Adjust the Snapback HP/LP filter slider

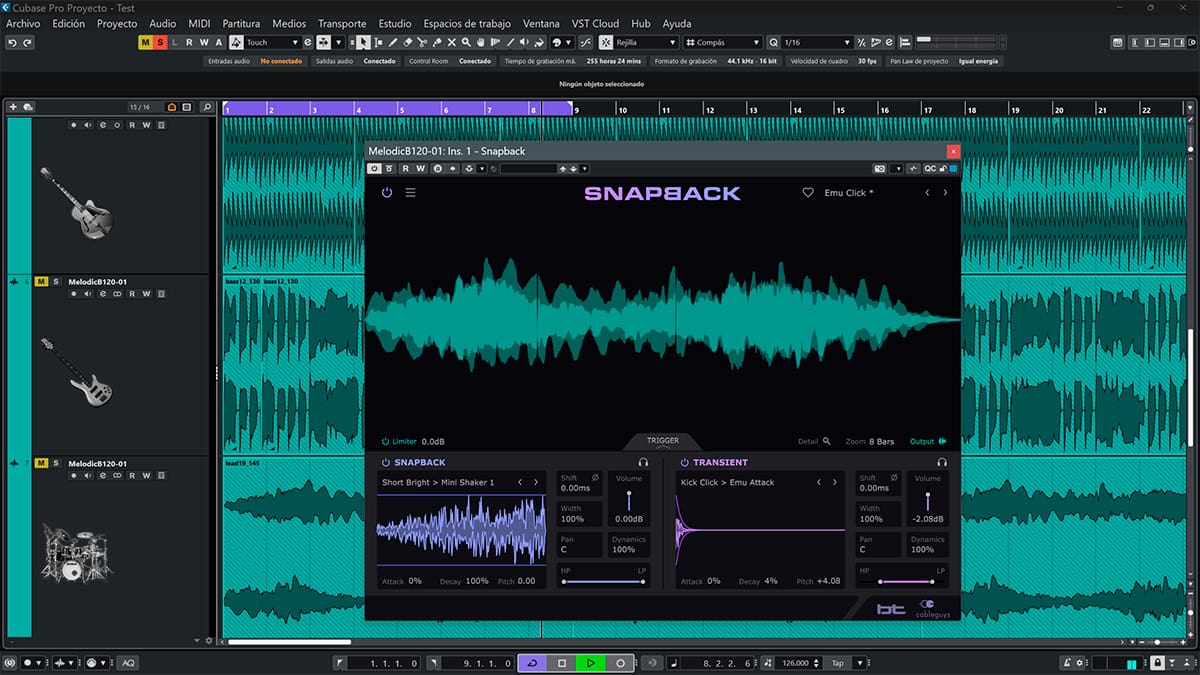(x=604, y=581)
